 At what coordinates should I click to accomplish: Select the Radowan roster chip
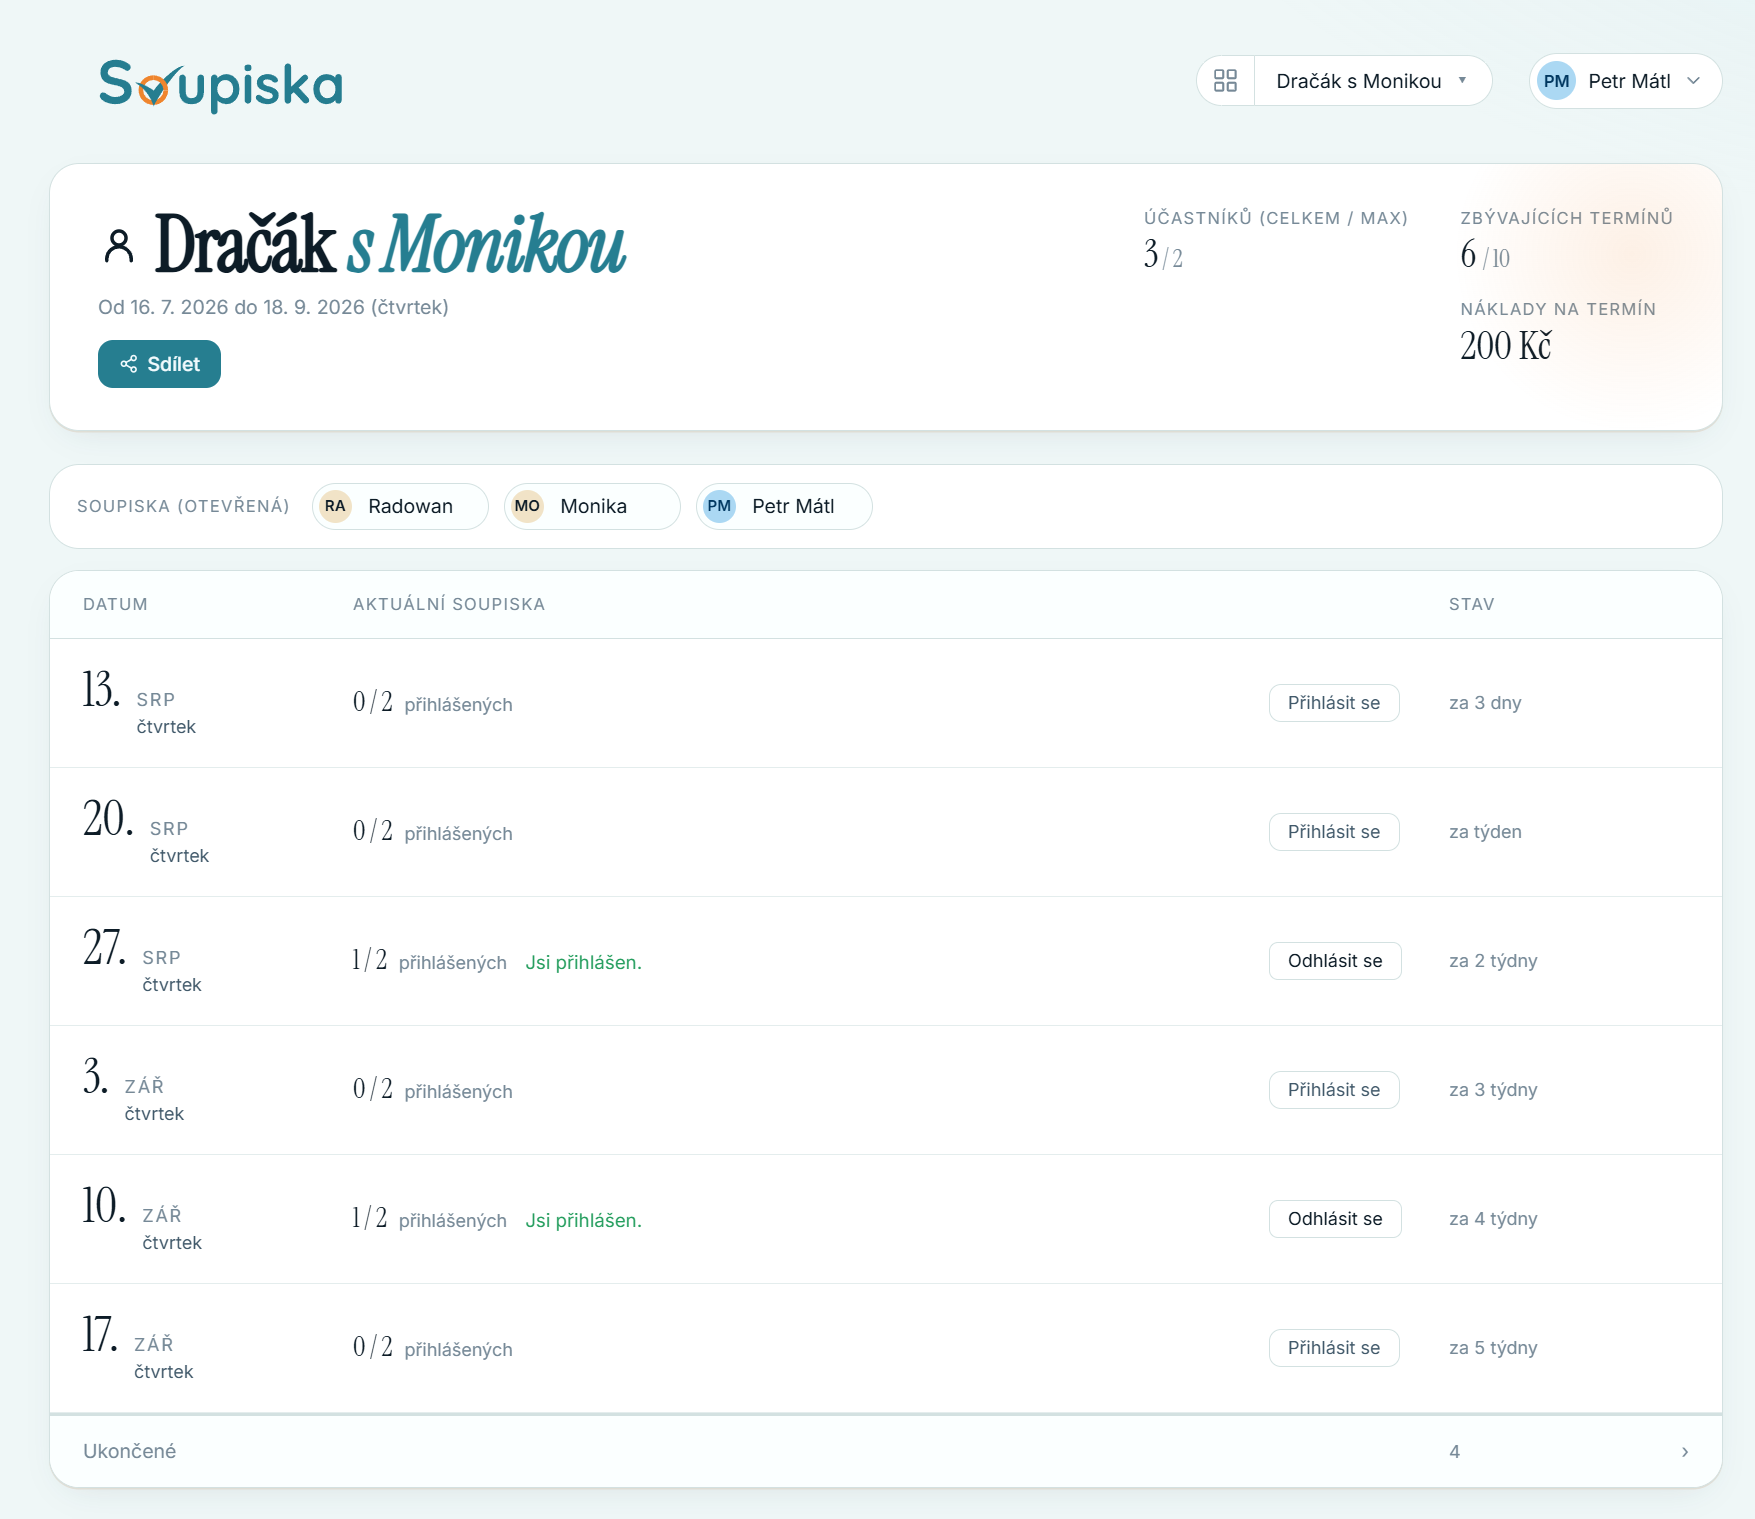click(400, 506)
